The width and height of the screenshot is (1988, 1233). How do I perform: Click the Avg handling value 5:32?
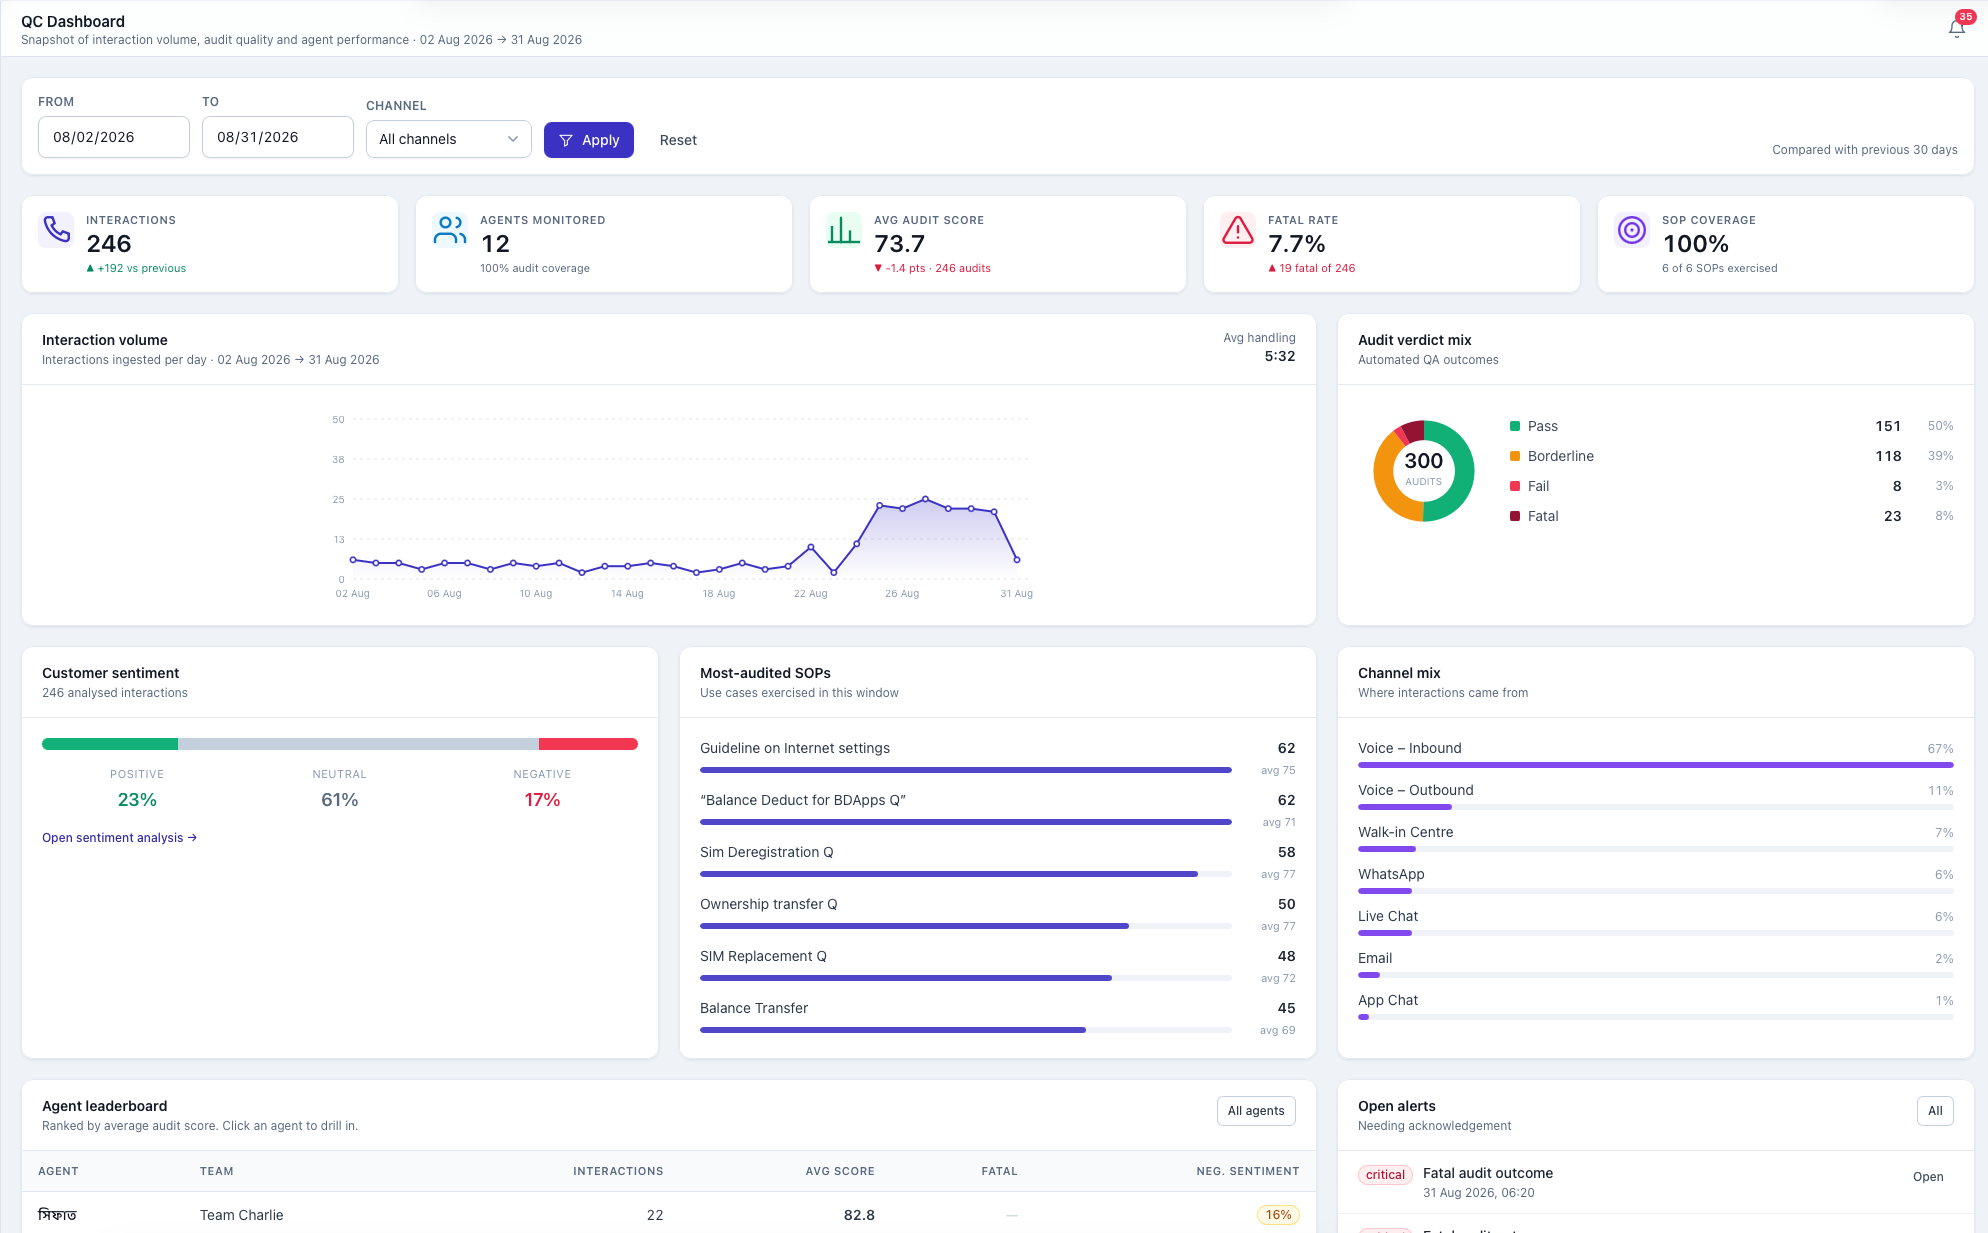1280,356
